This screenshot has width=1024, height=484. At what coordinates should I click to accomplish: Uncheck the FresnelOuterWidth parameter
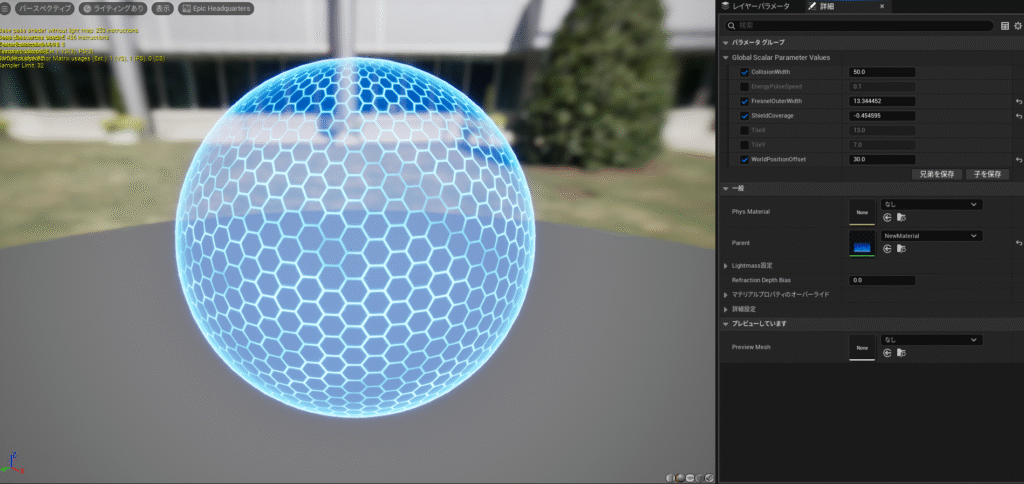[744, 102]
